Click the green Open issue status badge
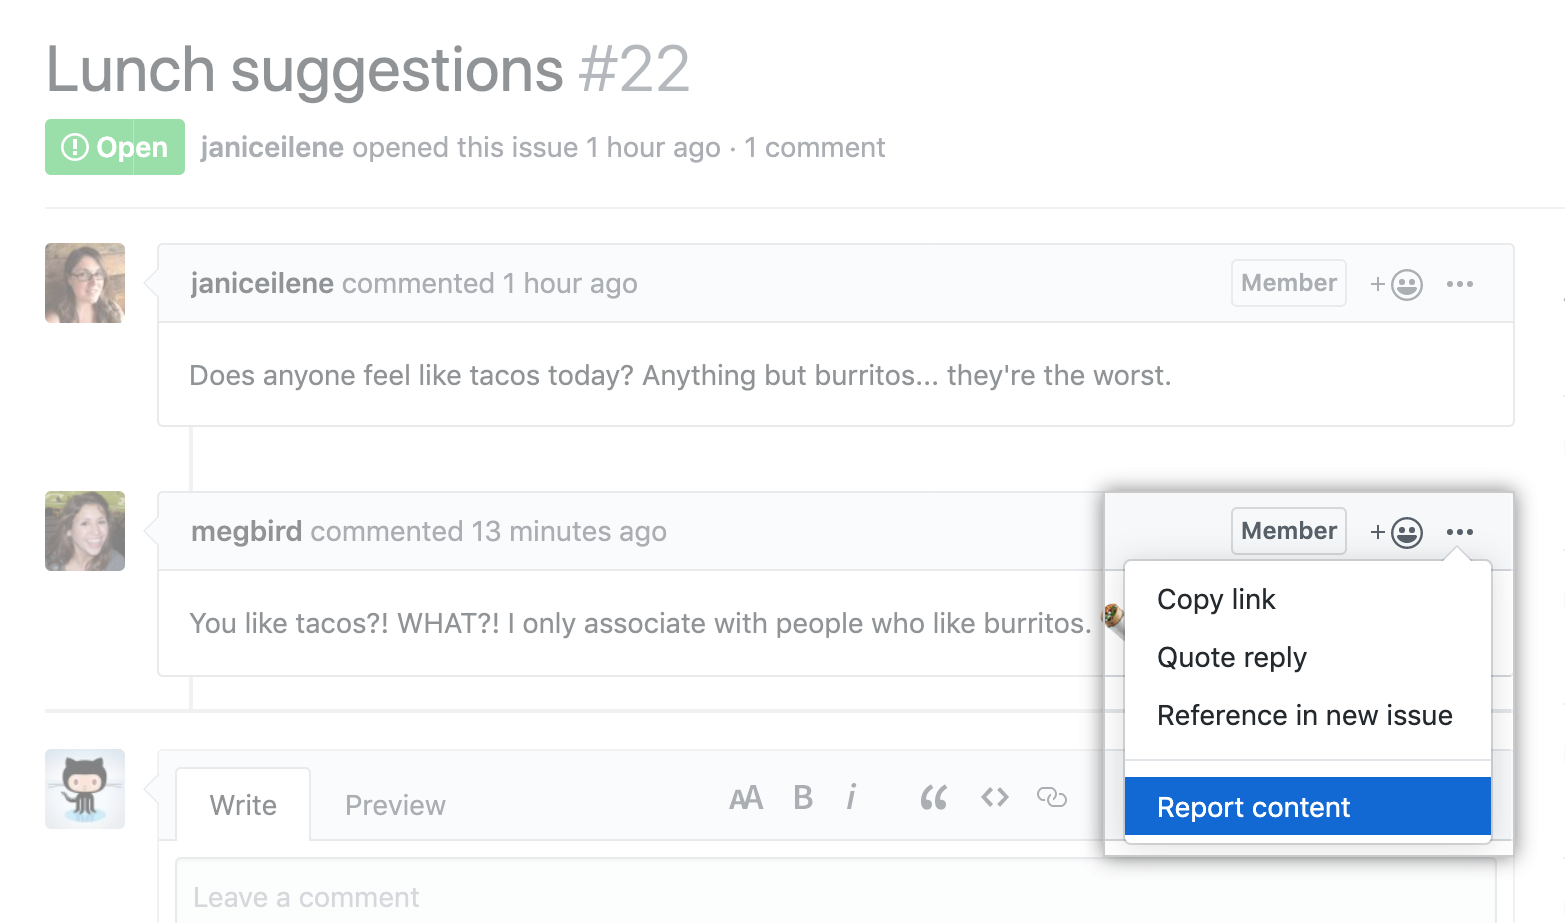The height and width of the screenshot is (923, 1565). tap(114, 147)
